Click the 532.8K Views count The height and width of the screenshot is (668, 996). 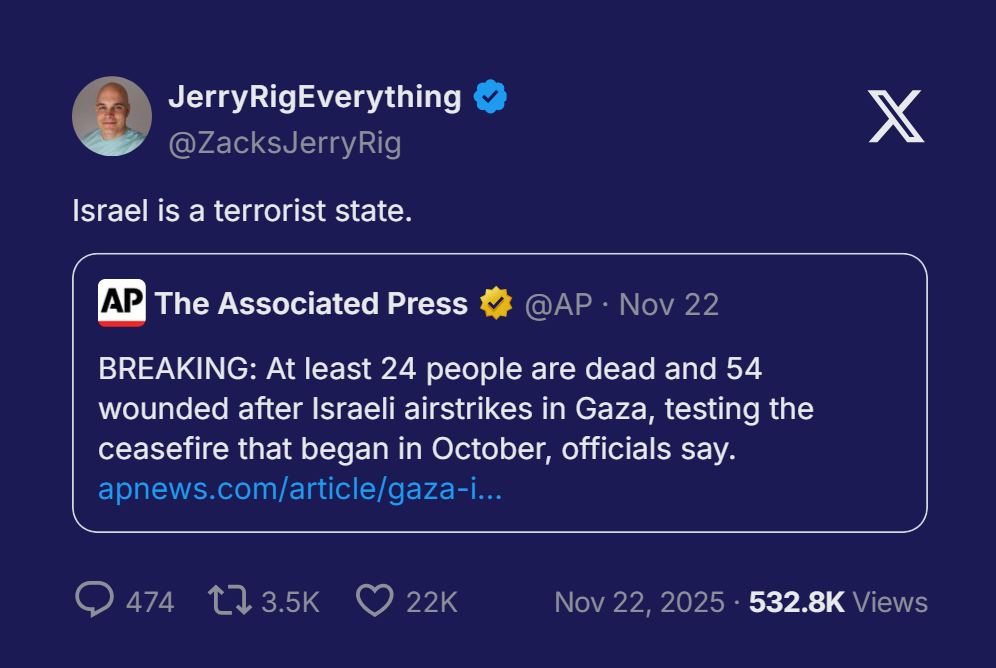838,602
